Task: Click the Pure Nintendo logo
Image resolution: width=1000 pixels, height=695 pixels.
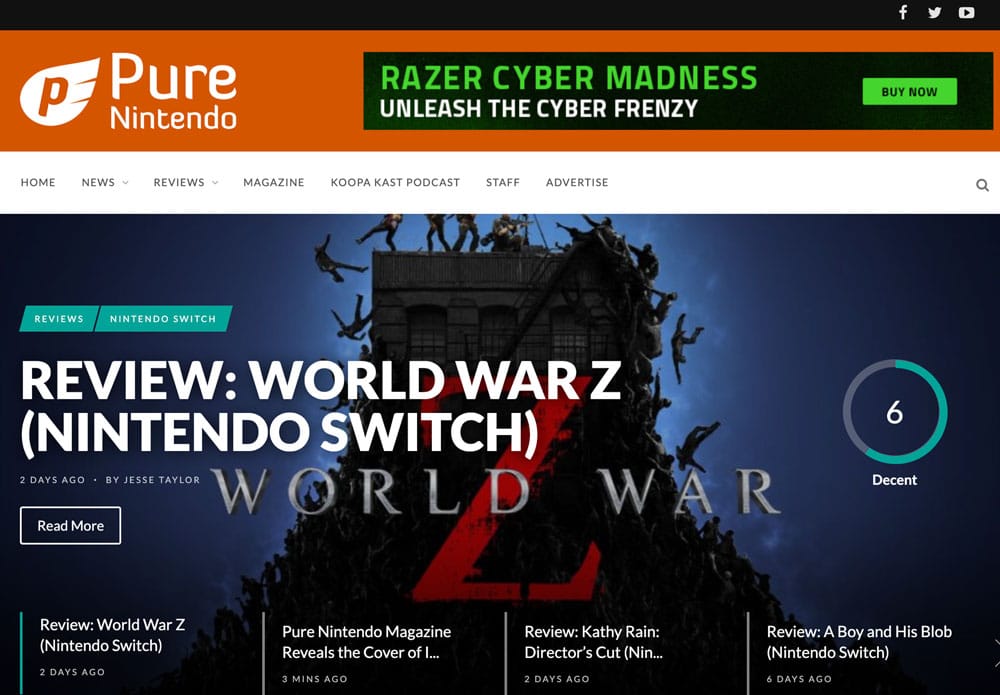Action: (128, 91)
